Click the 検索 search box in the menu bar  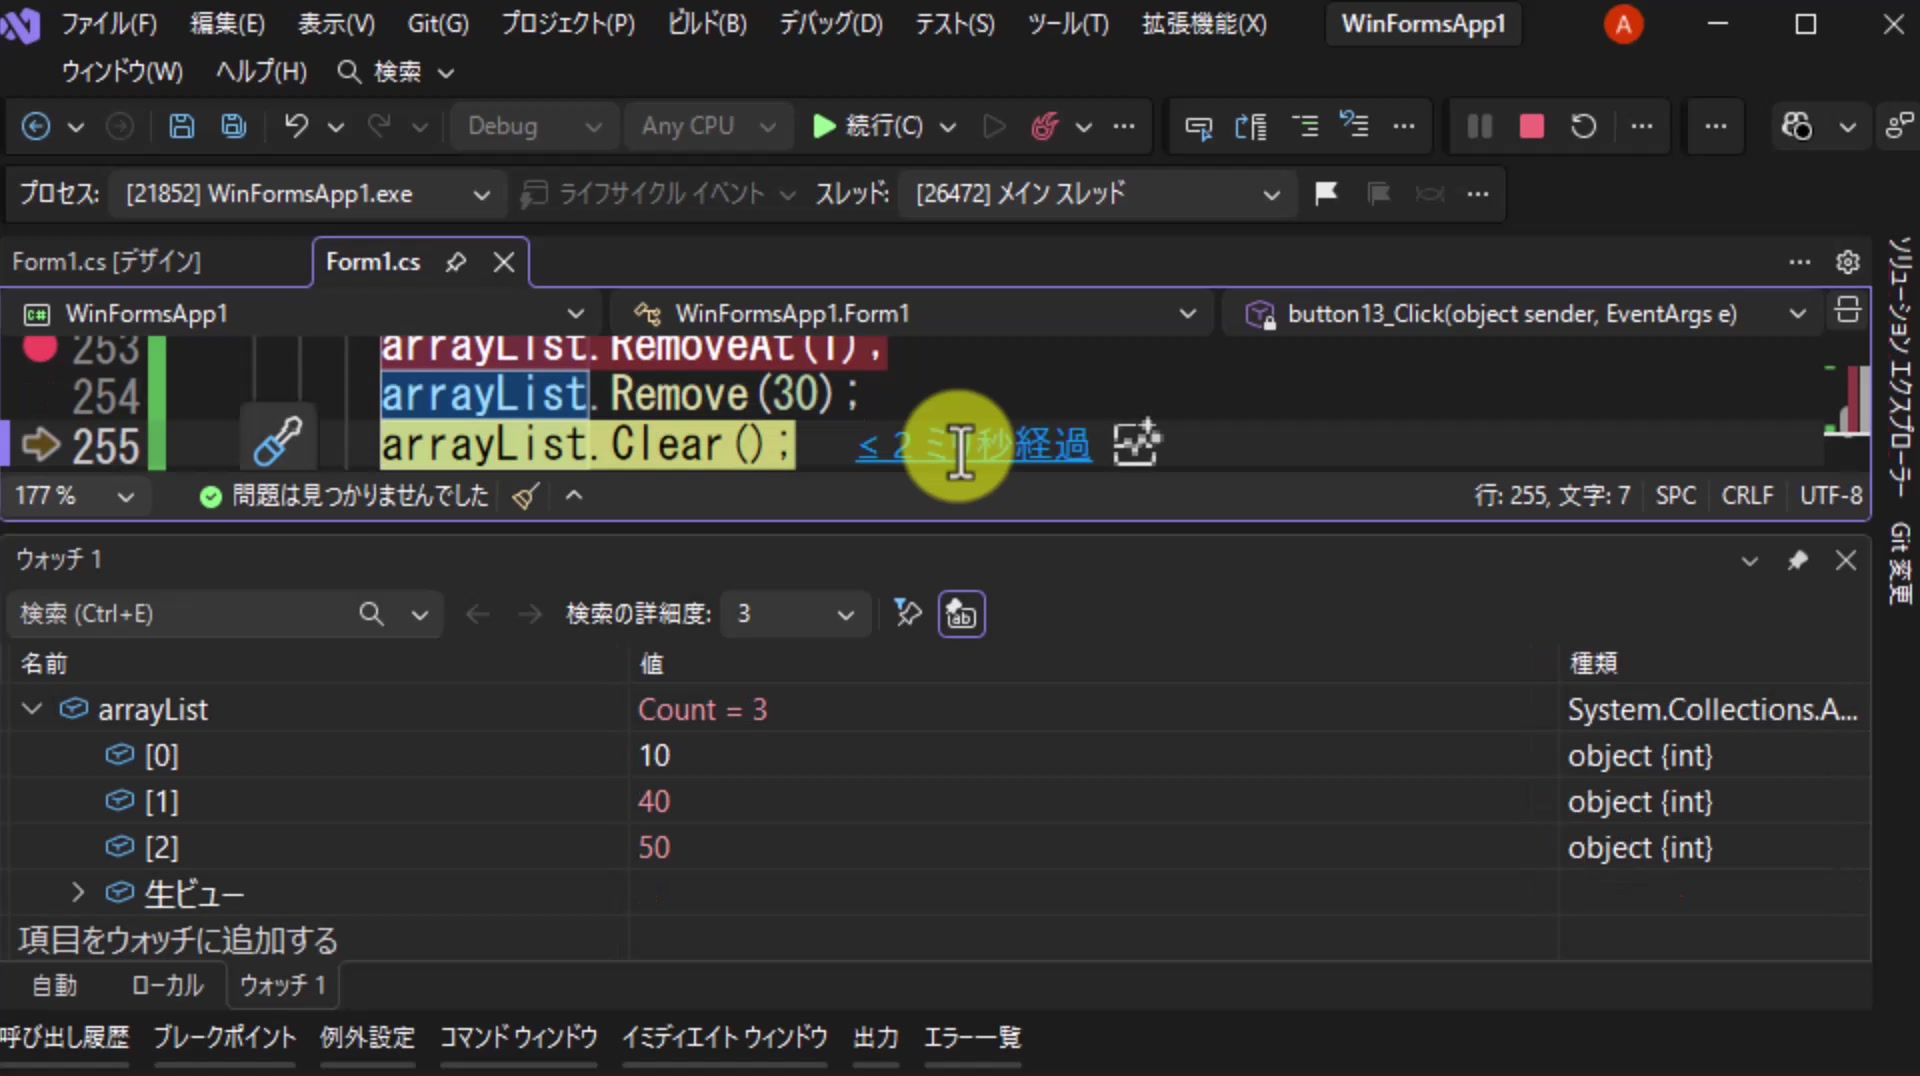(x=396, y=72)
